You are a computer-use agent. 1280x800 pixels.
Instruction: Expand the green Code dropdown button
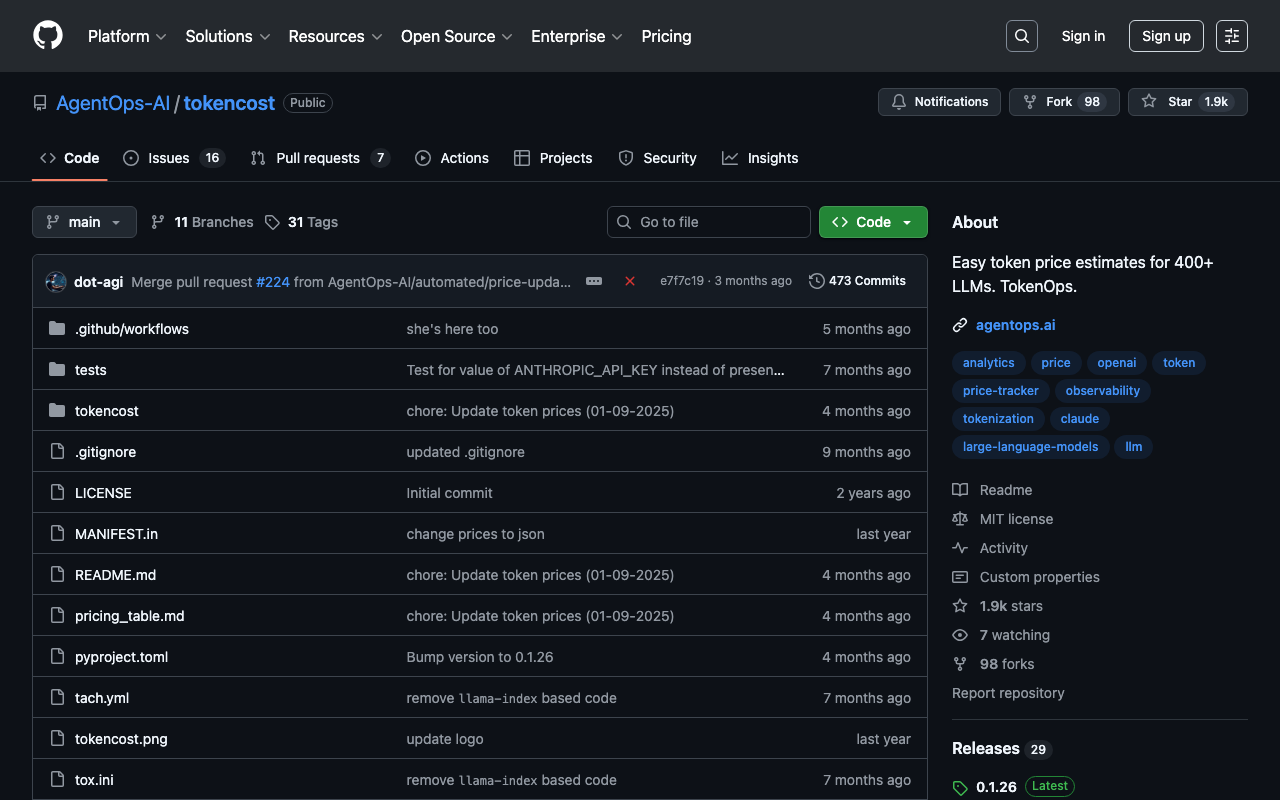872,222
